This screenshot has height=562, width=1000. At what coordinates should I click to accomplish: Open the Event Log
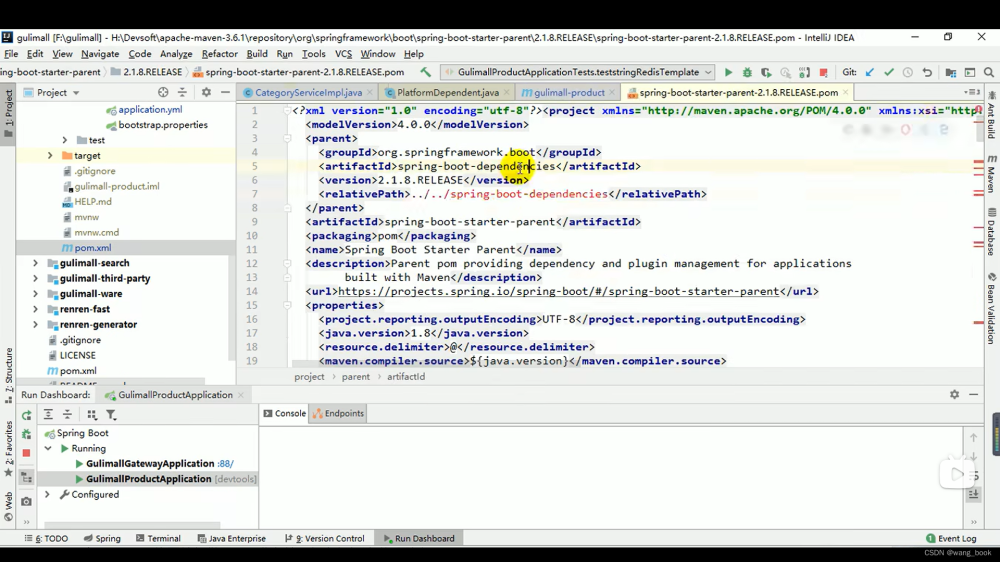(x=951, y=538)
